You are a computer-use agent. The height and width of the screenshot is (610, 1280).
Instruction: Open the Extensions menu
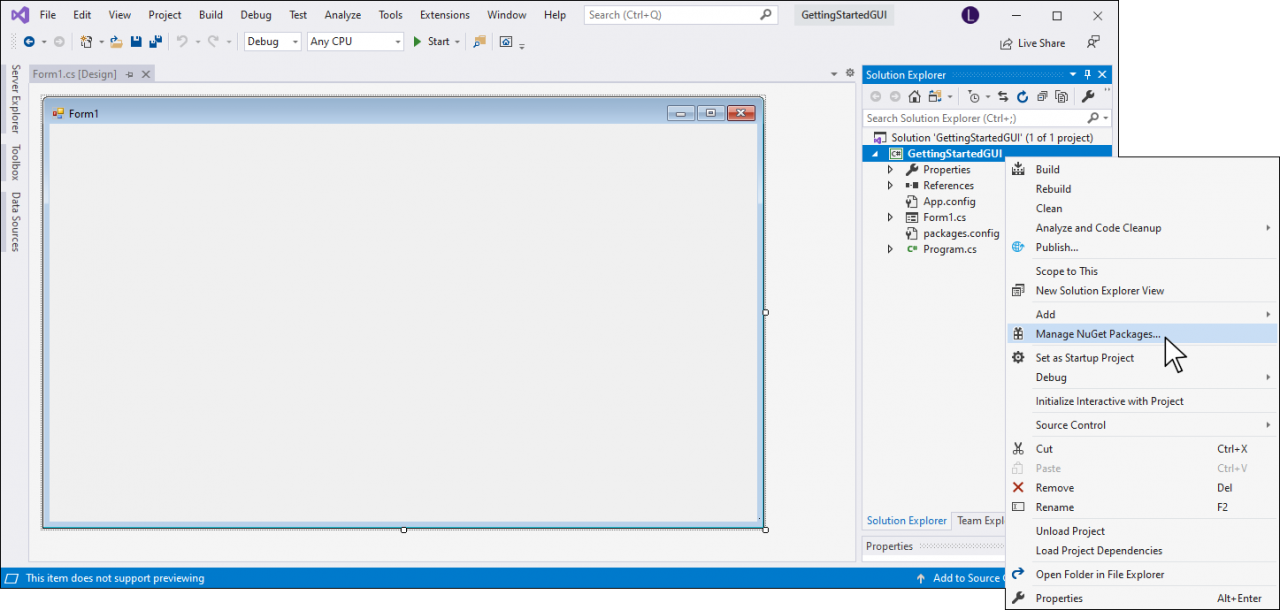point(445,15)
